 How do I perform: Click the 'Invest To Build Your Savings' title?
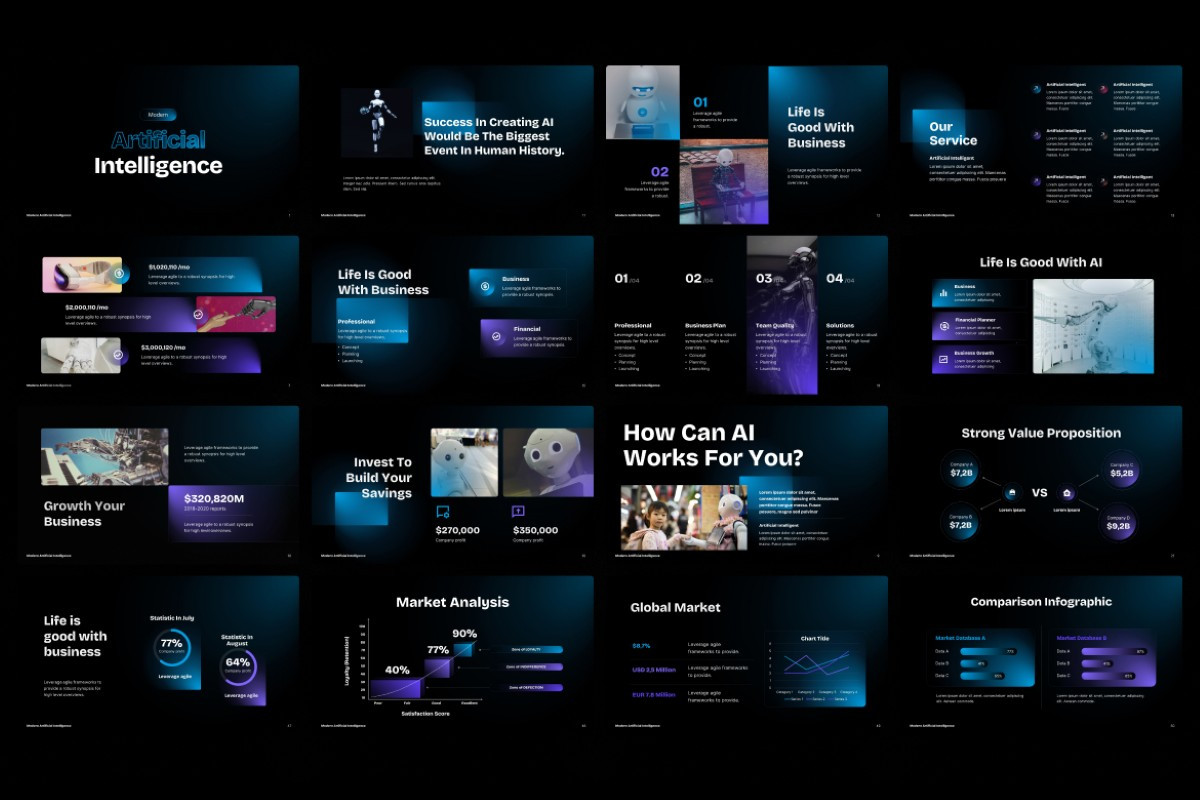tap(379, 478)
